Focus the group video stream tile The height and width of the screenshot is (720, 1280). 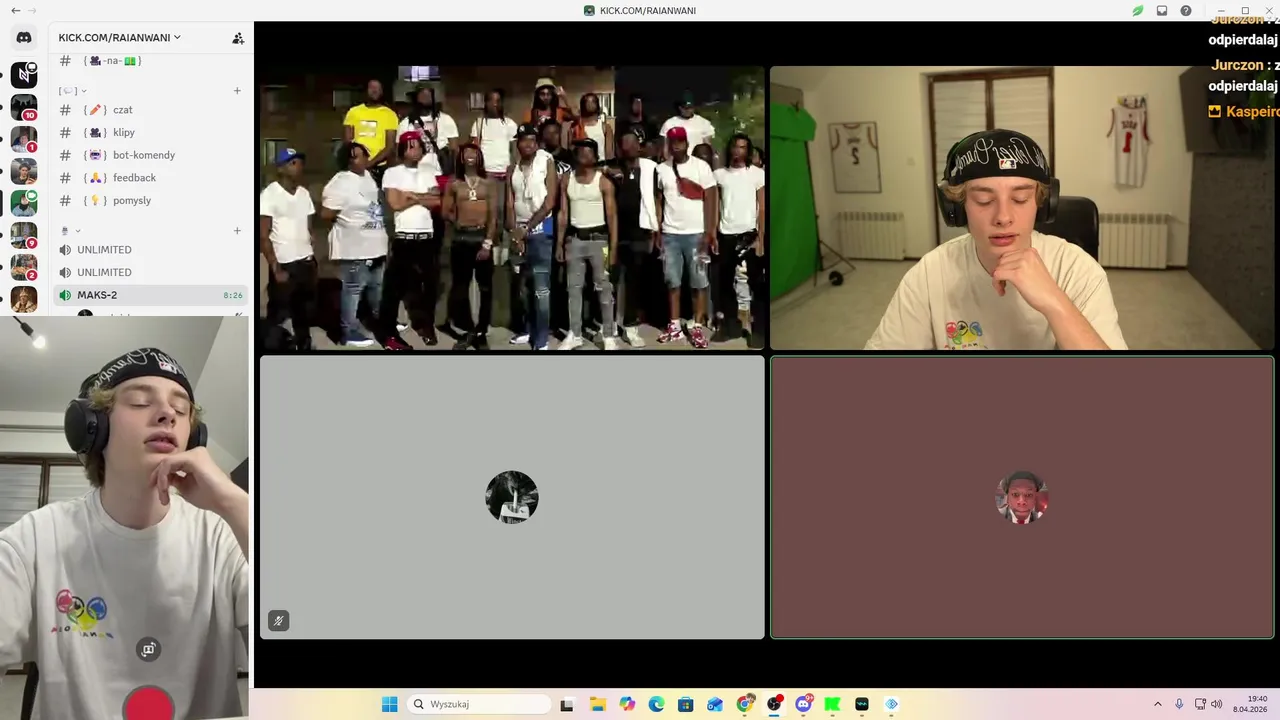[x=512, y=208]
